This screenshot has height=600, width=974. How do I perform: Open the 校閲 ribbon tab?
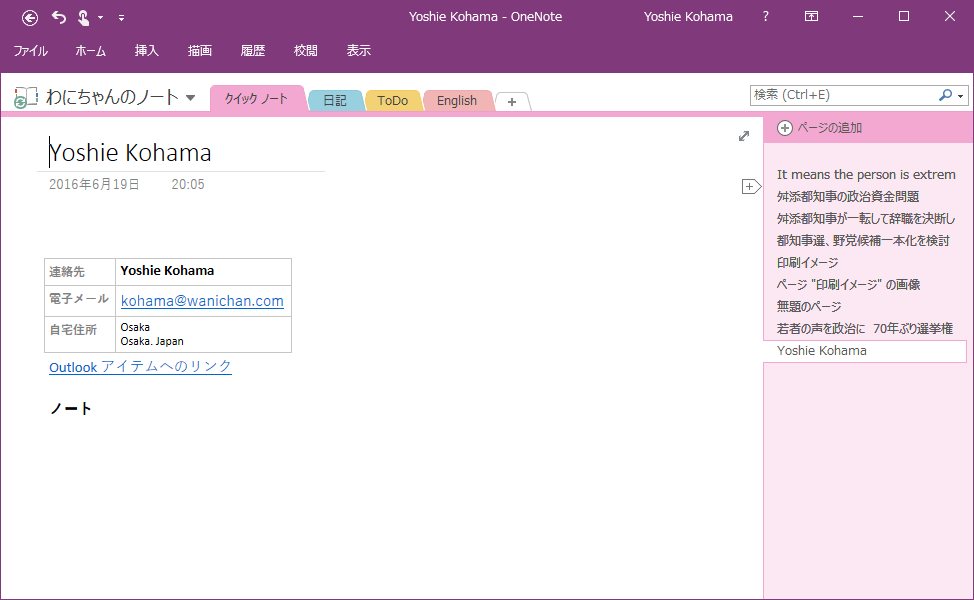[306, 51]
